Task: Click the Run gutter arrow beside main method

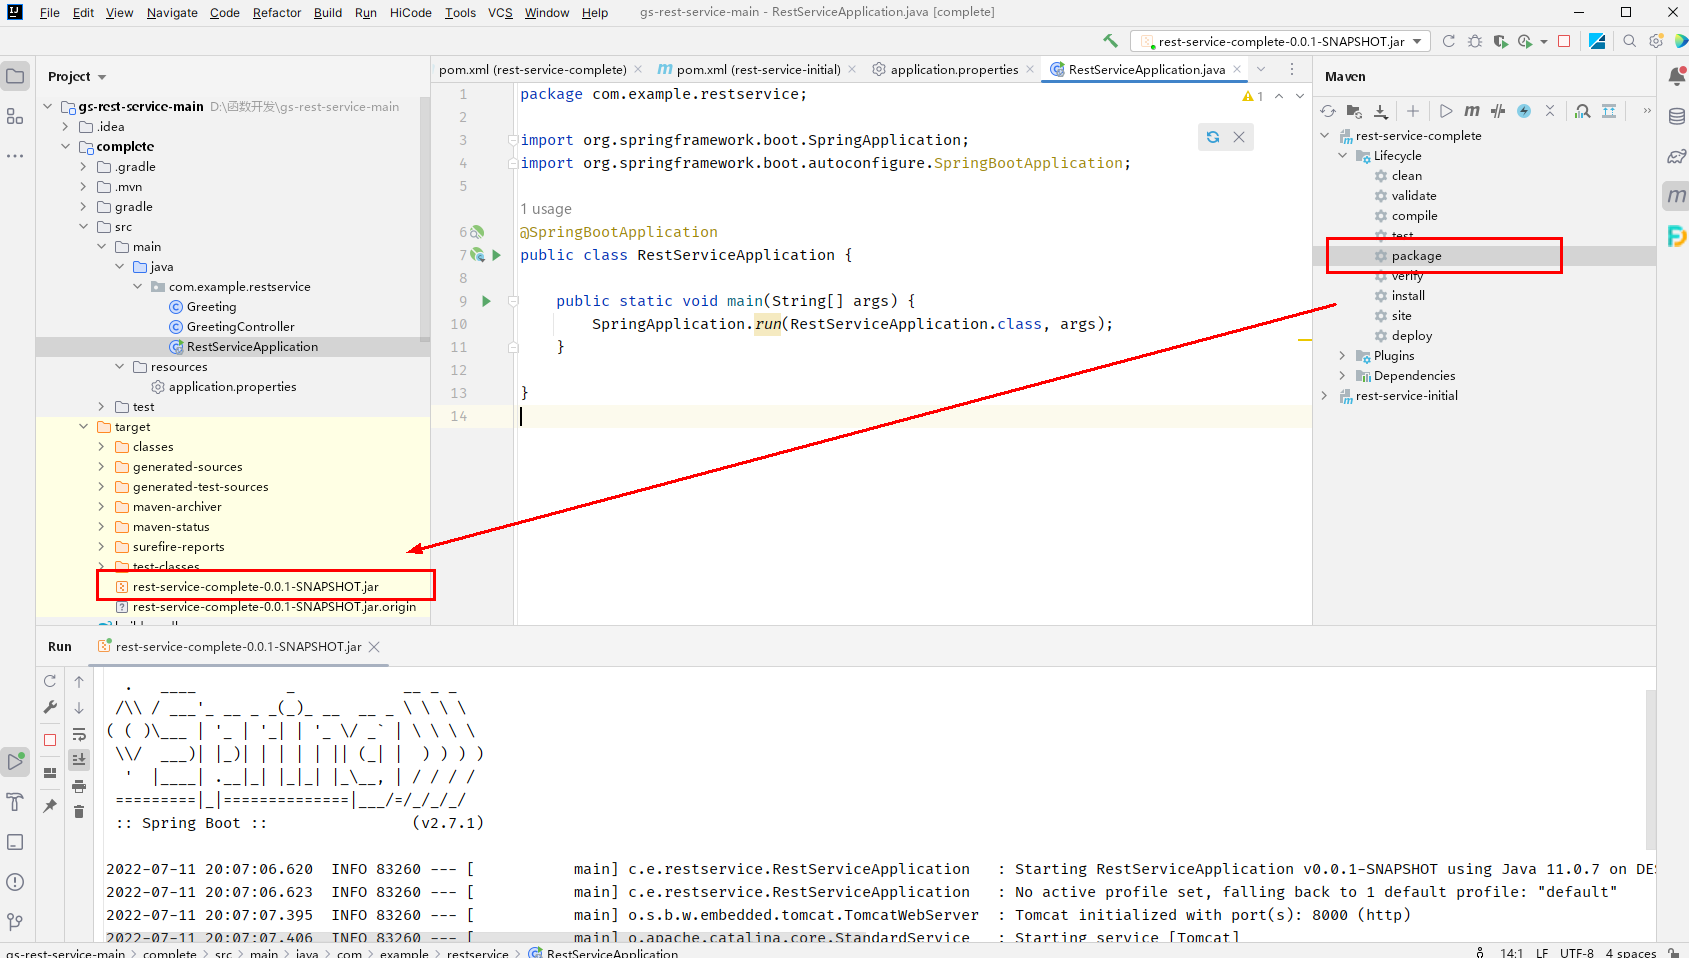Action: (x=487, y=301)
